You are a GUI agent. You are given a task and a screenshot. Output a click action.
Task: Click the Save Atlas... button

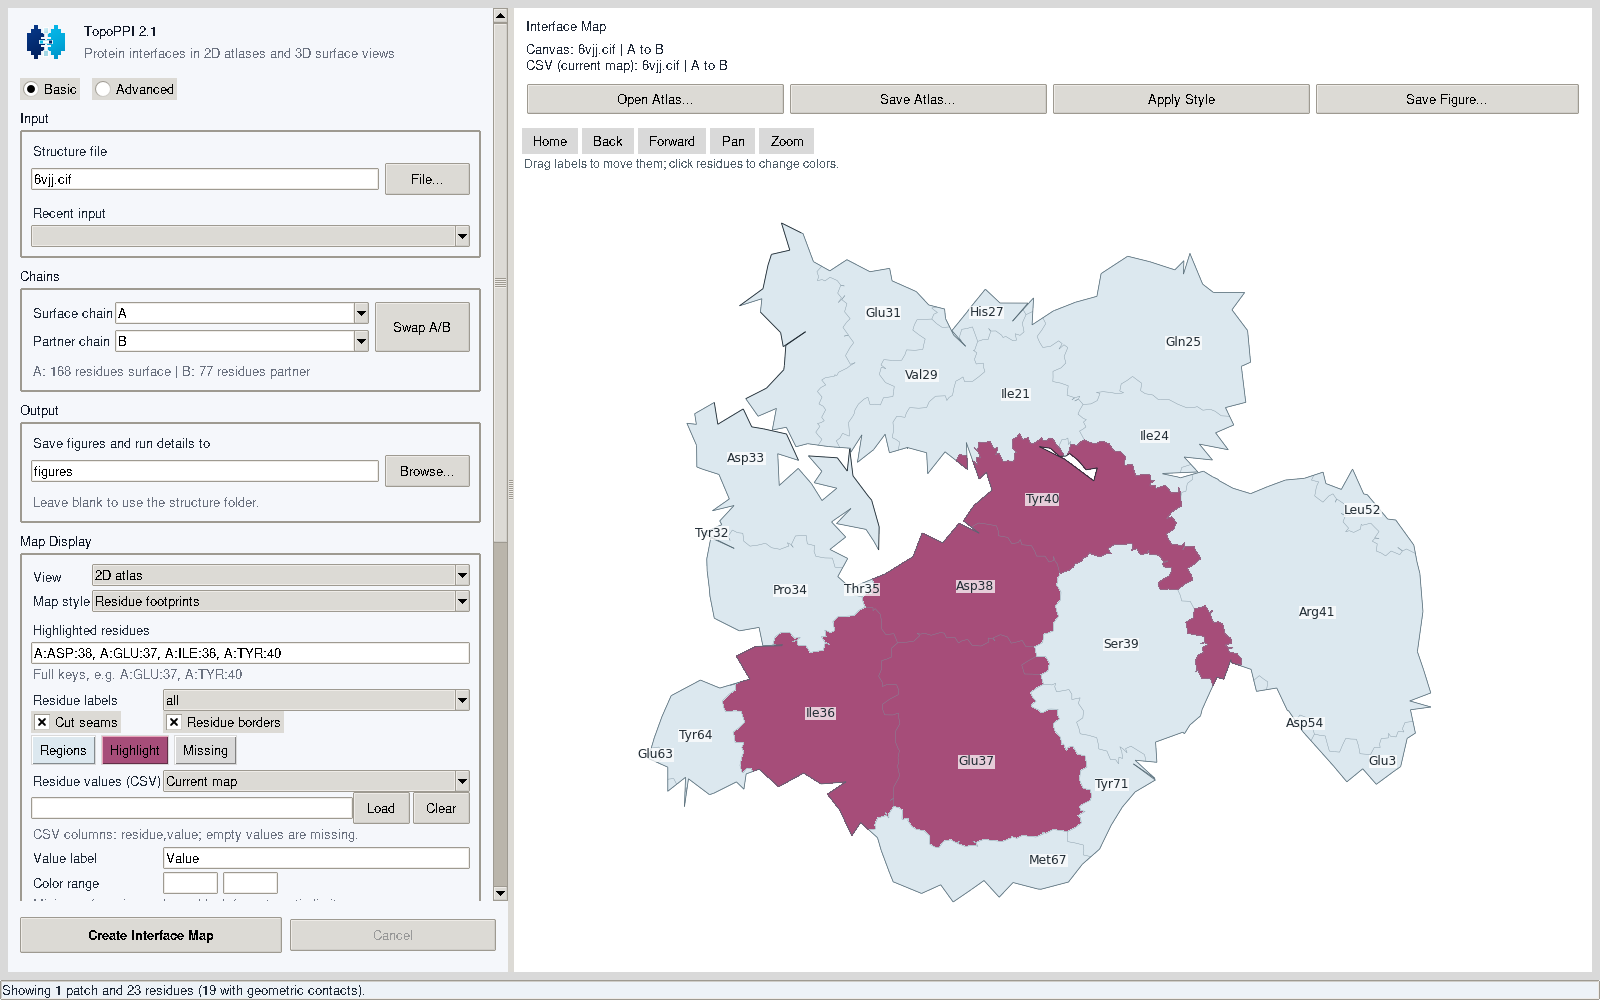click(x=918, y=99)
